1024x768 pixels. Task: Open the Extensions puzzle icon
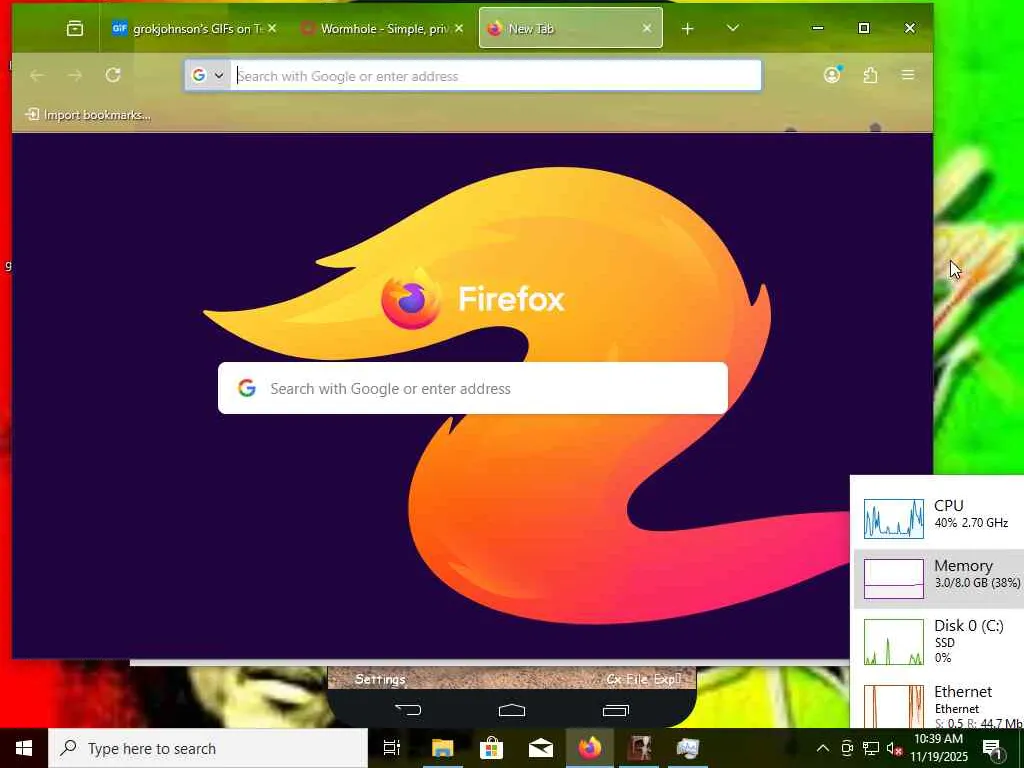[870, 75]
